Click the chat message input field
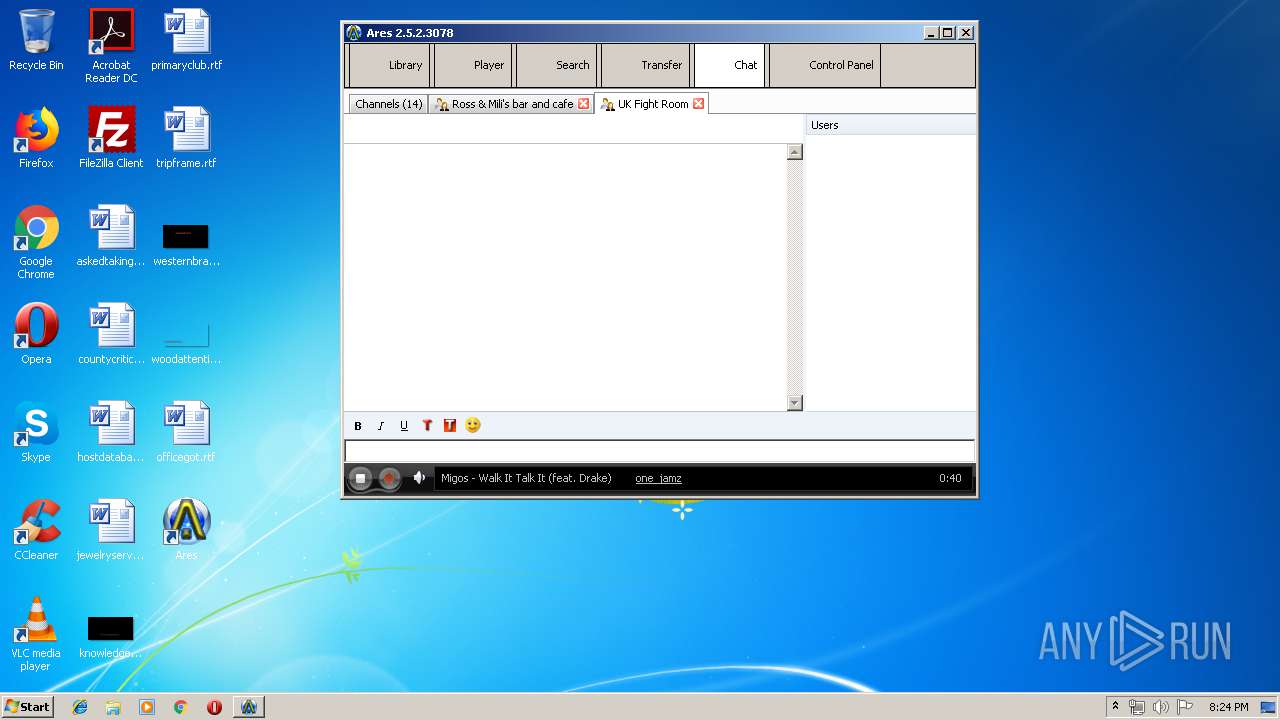The height and width of the screenshot is (720, 1280). (x=659, y=451)
